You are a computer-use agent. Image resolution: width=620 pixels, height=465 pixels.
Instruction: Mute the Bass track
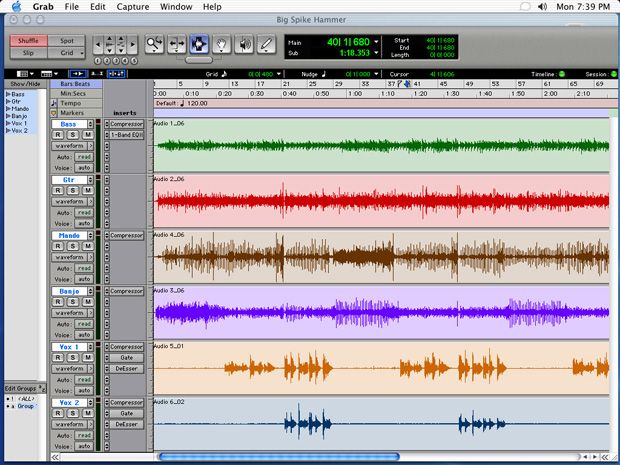pyautogui.click(x=87, y=135)
